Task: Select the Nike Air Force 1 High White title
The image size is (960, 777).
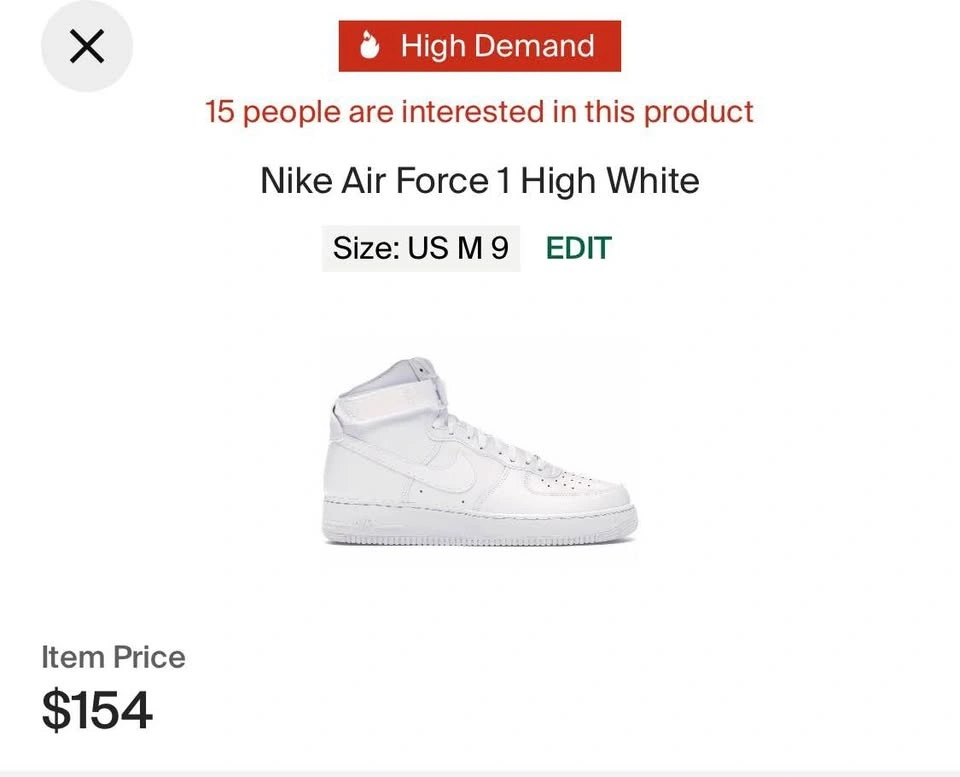Action: [x=479, y=181]
